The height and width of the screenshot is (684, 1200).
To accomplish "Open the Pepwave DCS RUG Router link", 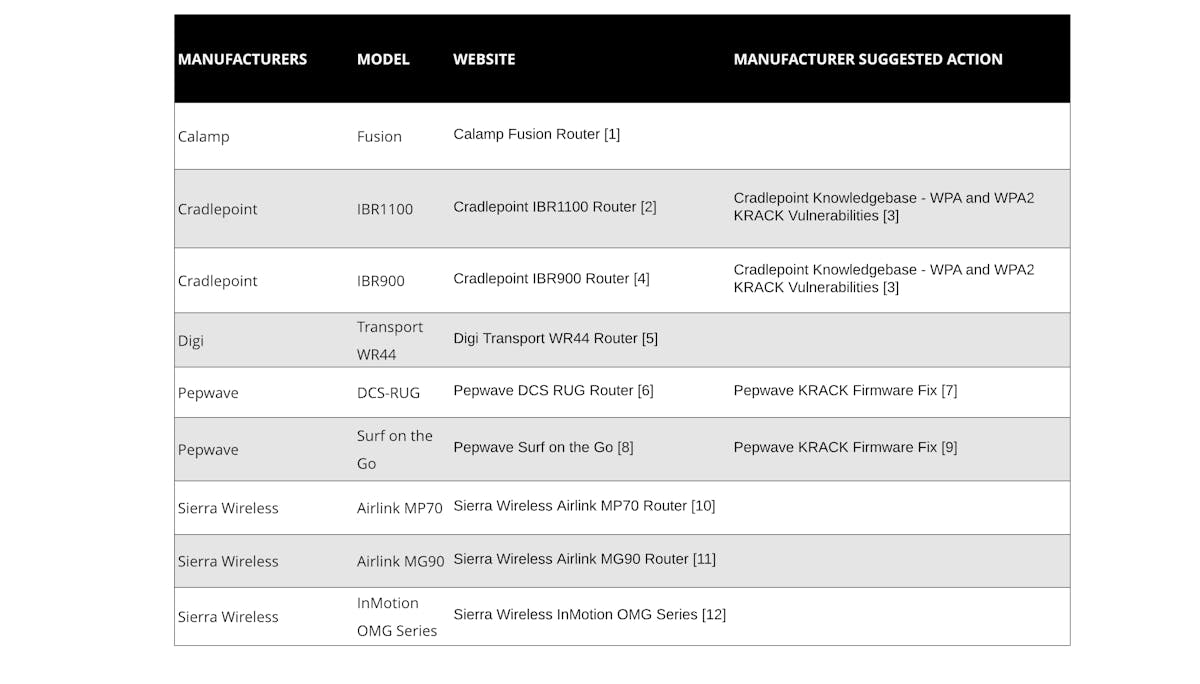I will click(553, 391).
